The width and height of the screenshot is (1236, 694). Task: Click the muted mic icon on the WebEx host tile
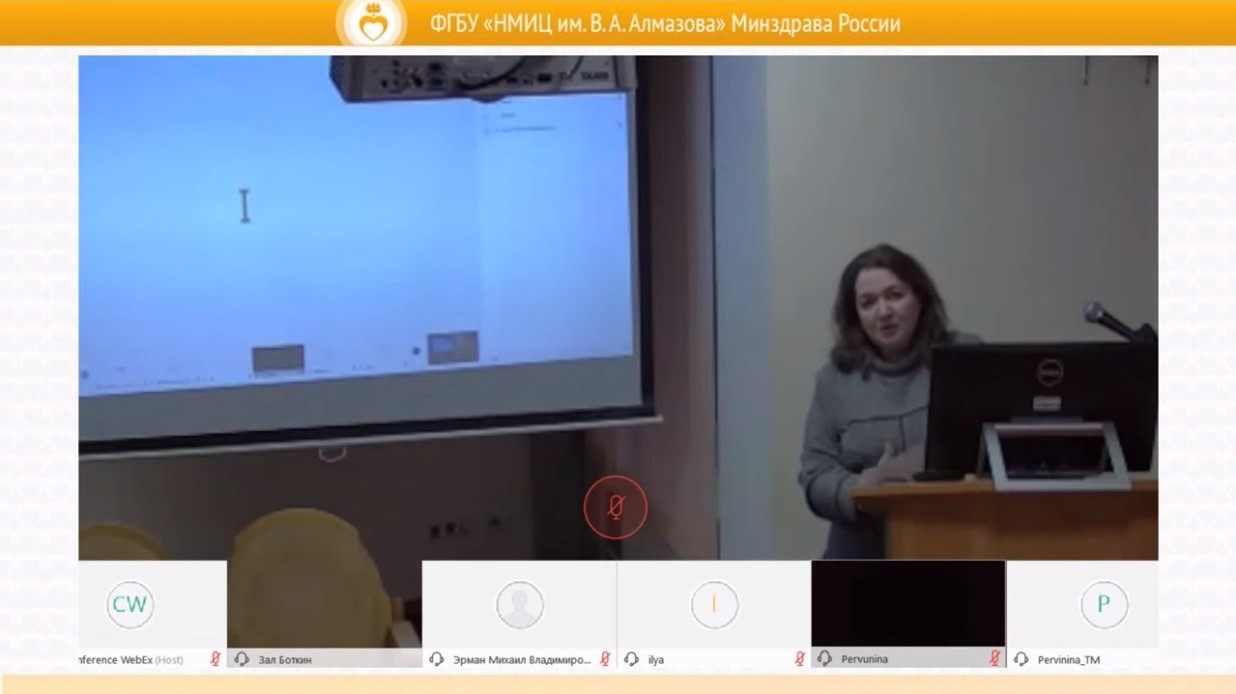click(215, 659)
